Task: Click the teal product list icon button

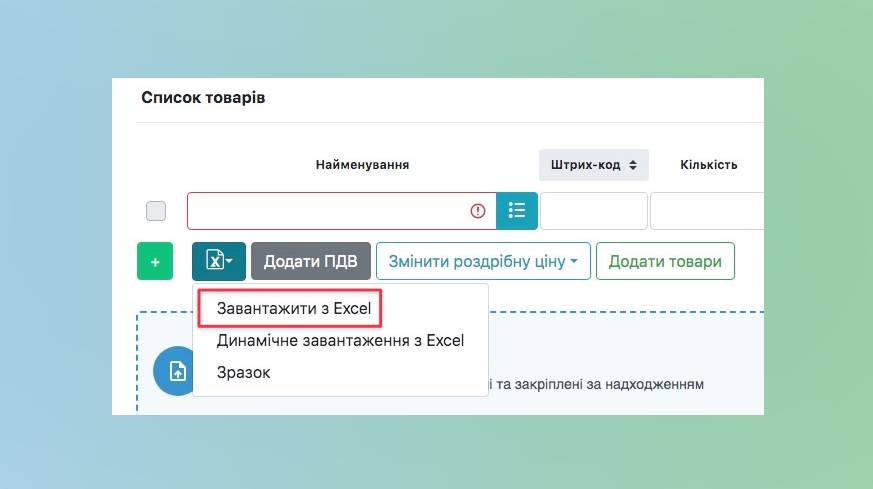Action: click(x=517, y=211)
